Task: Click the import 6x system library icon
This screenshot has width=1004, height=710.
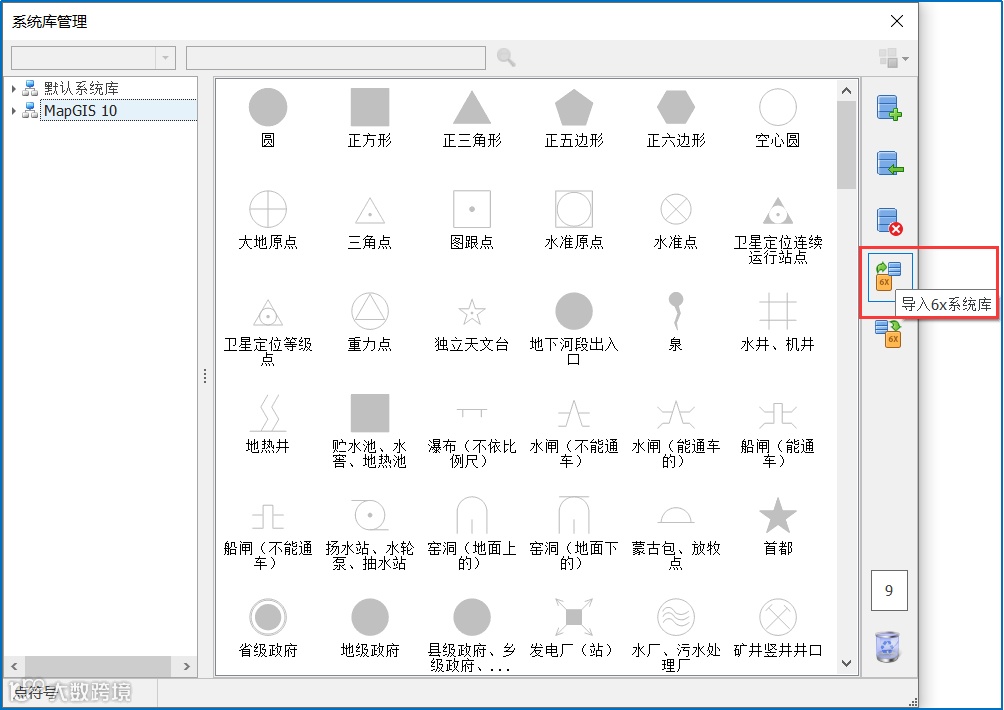Action: click(x=889, y=277)
